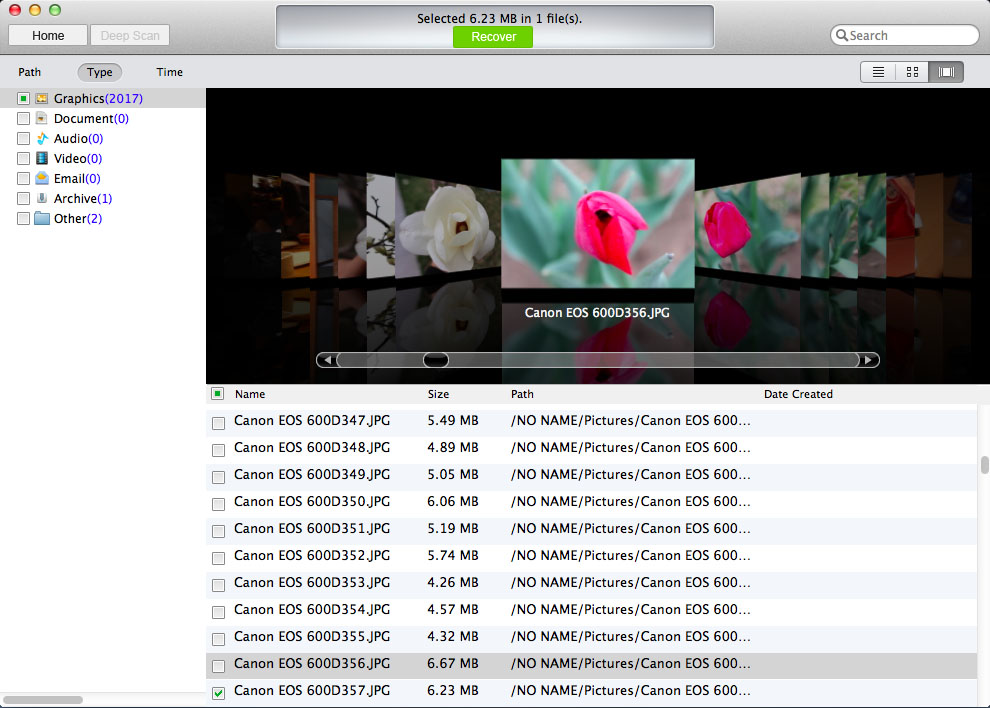990x708 pixels.
Task: Click the Other category folder icon
Action: coord(42,219)
